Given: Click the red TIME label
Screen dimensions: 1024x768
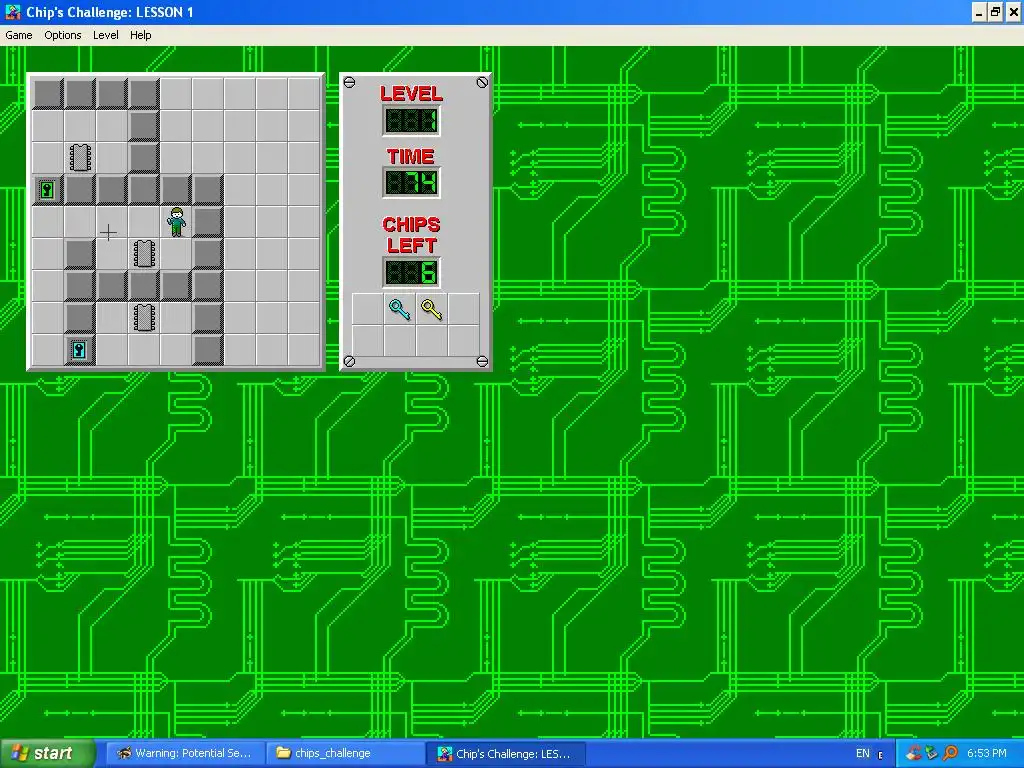Looking at the screenshot, I should 411,156.
